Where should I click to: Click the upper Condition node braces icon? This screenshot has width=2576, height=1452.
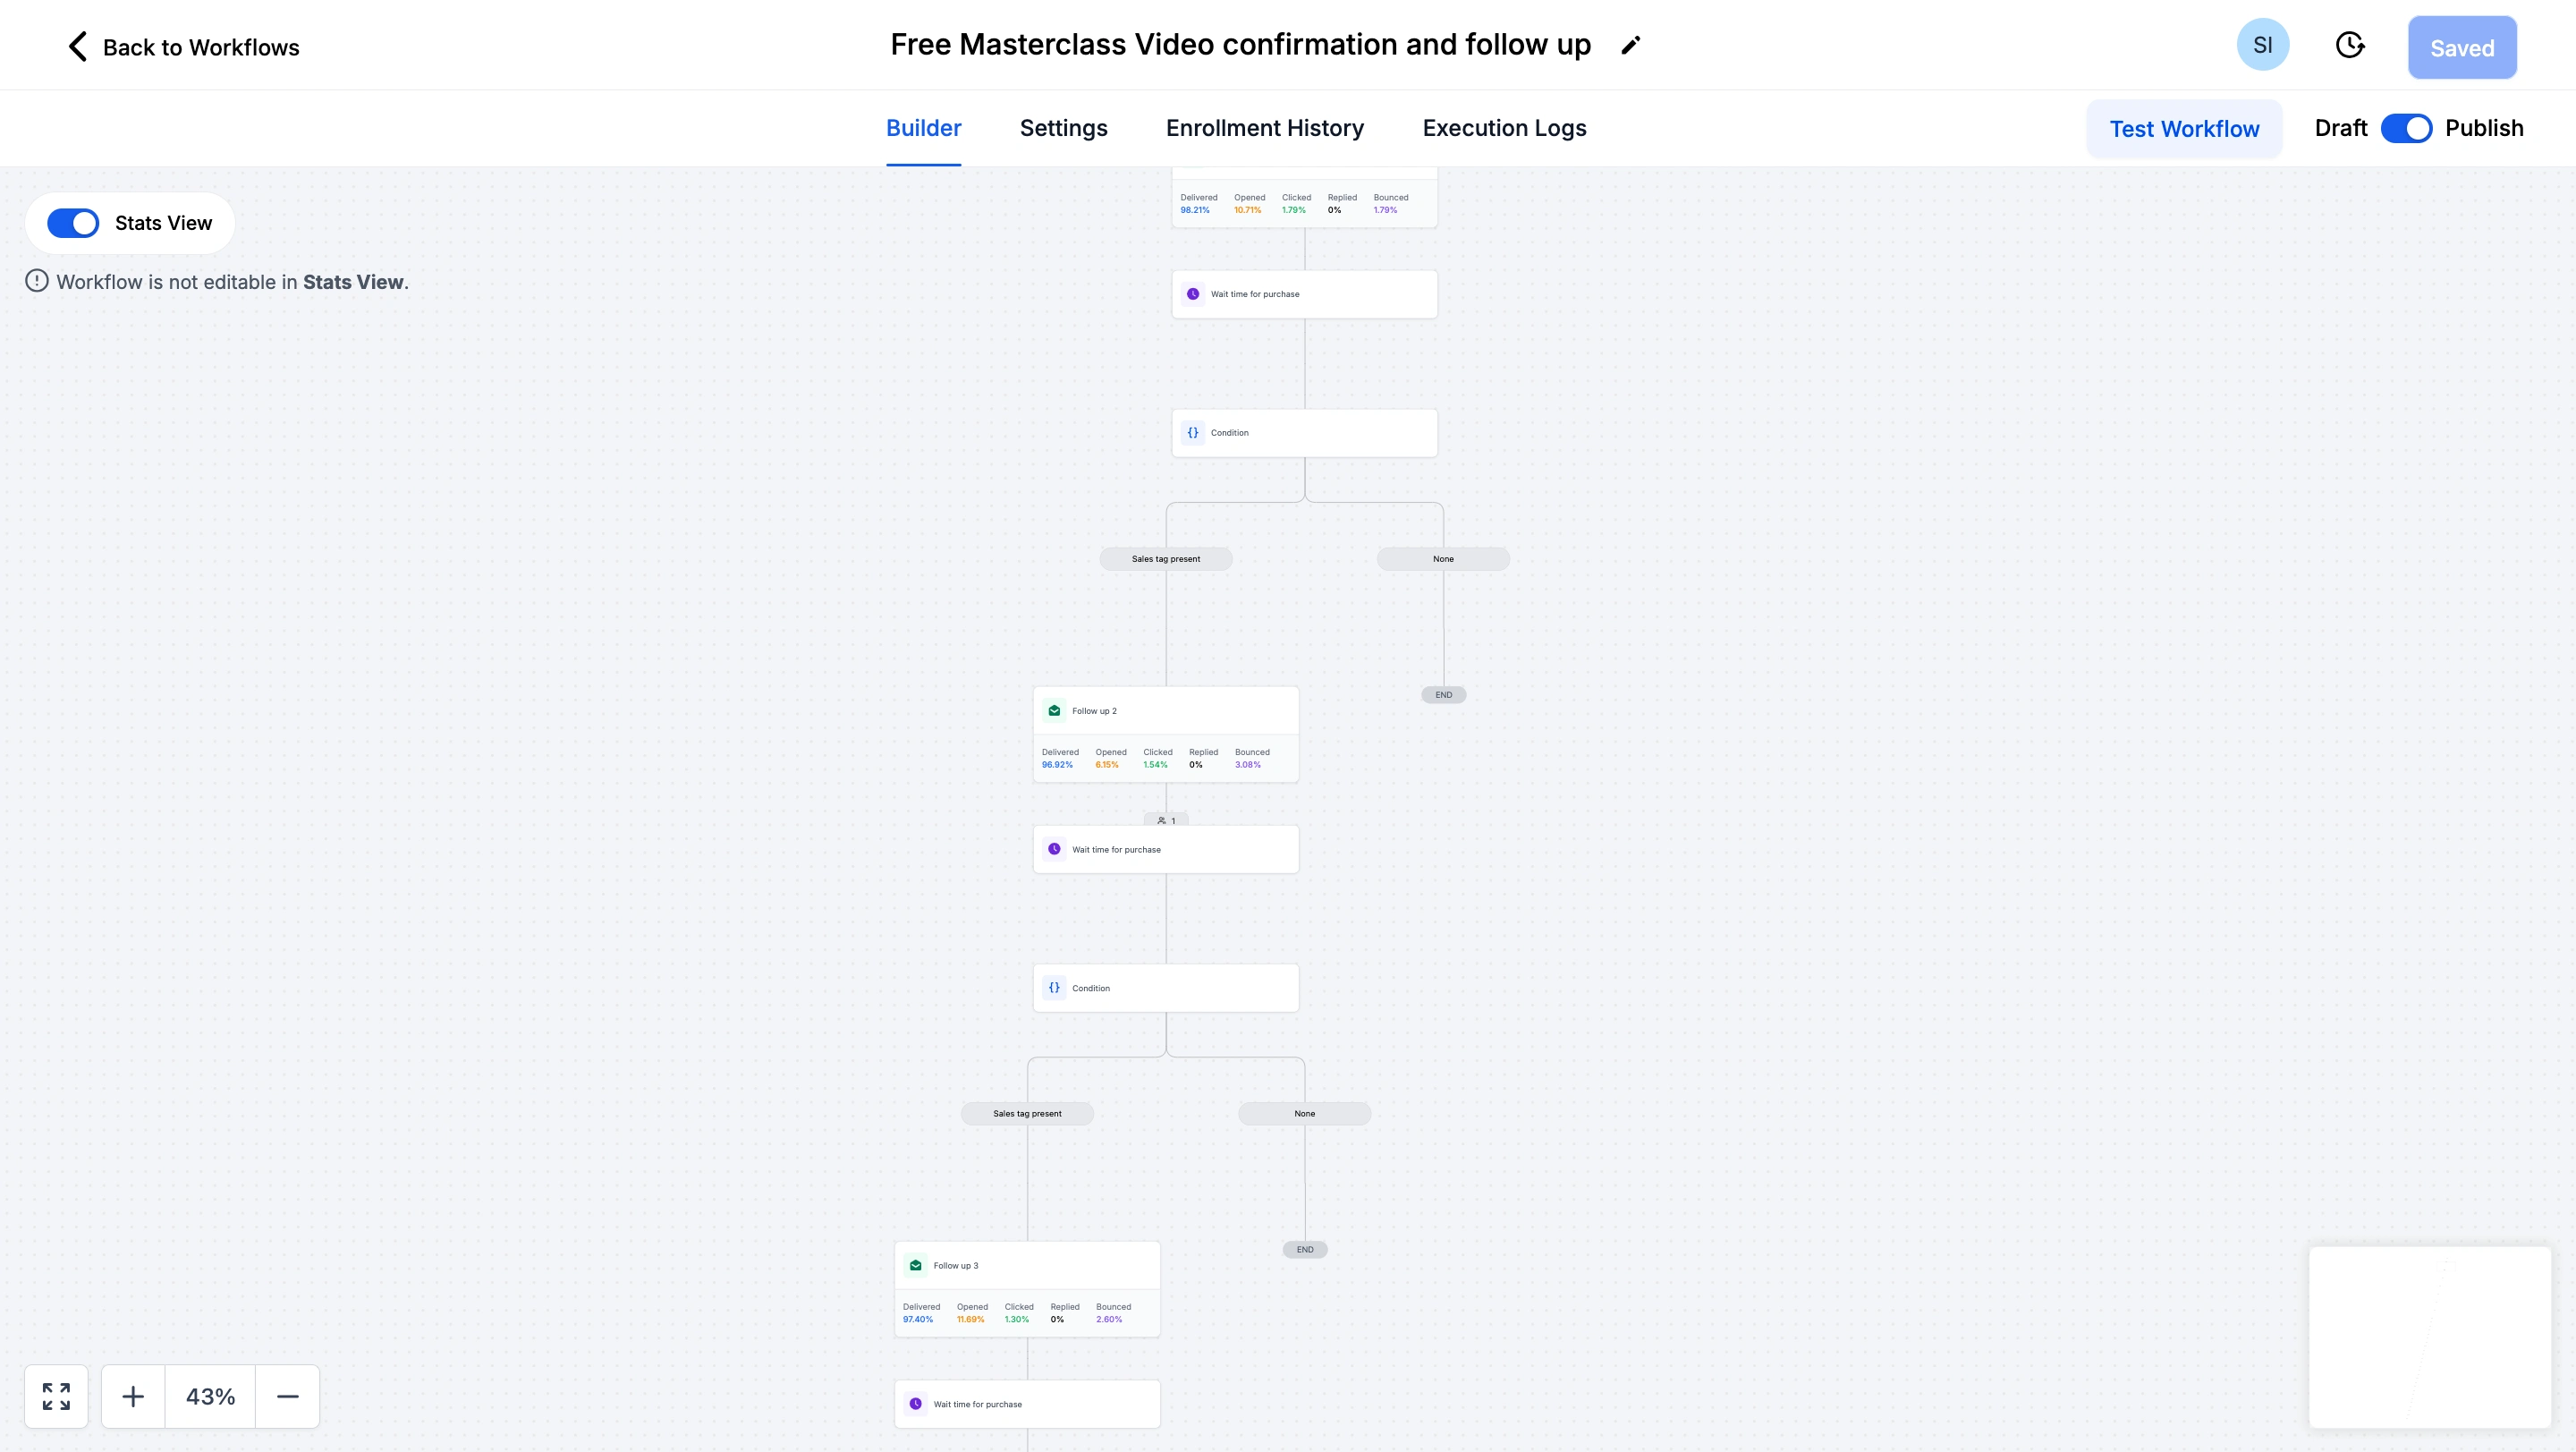pos(1193,433)
